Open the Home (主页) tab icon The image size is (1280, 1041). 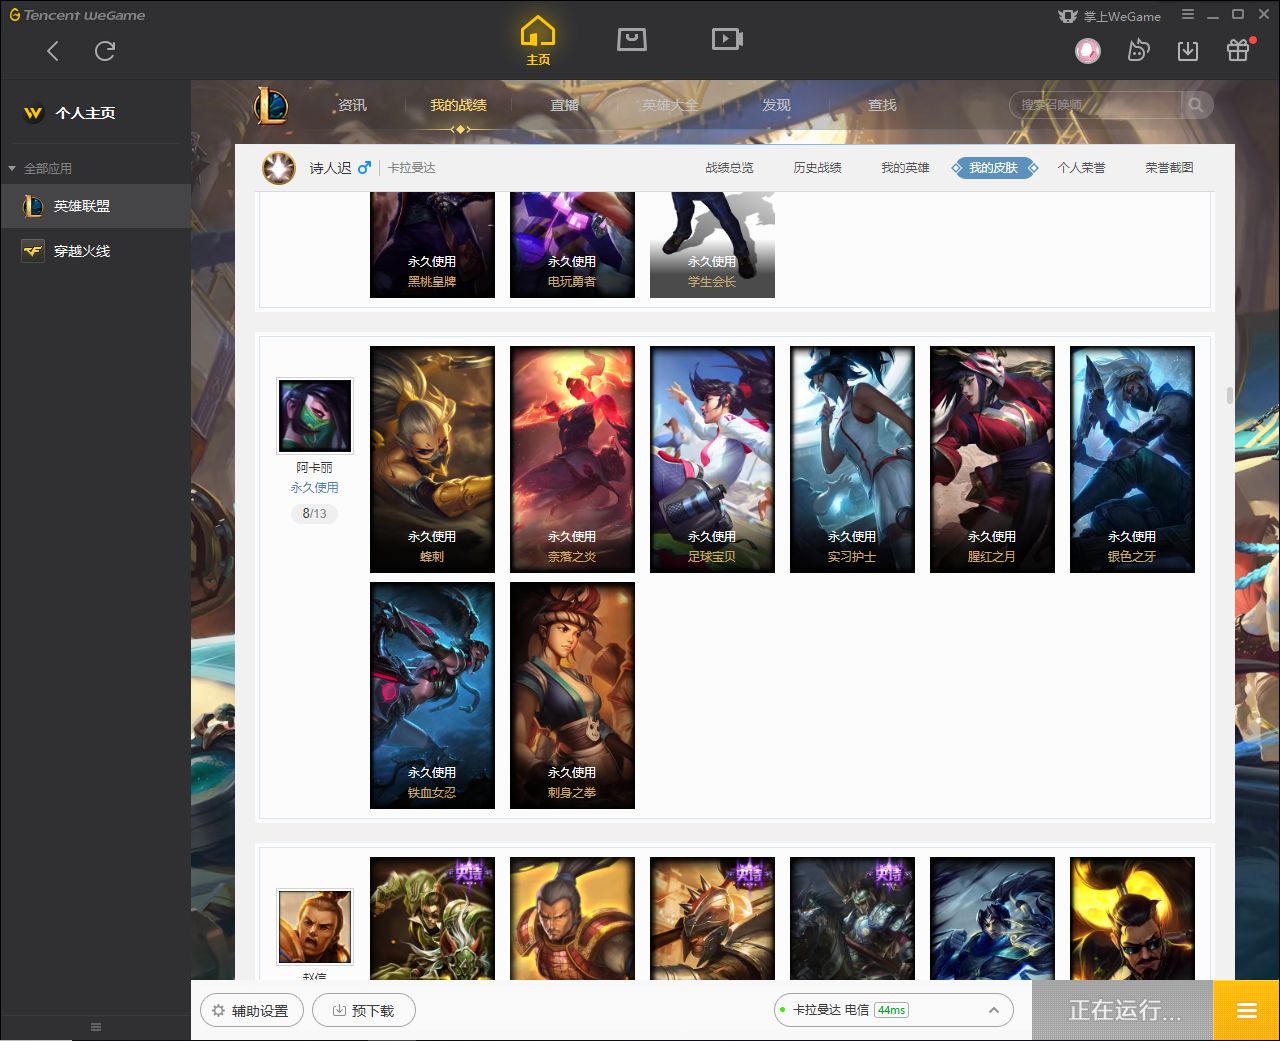pyautogui.click(x=538, y=41)
